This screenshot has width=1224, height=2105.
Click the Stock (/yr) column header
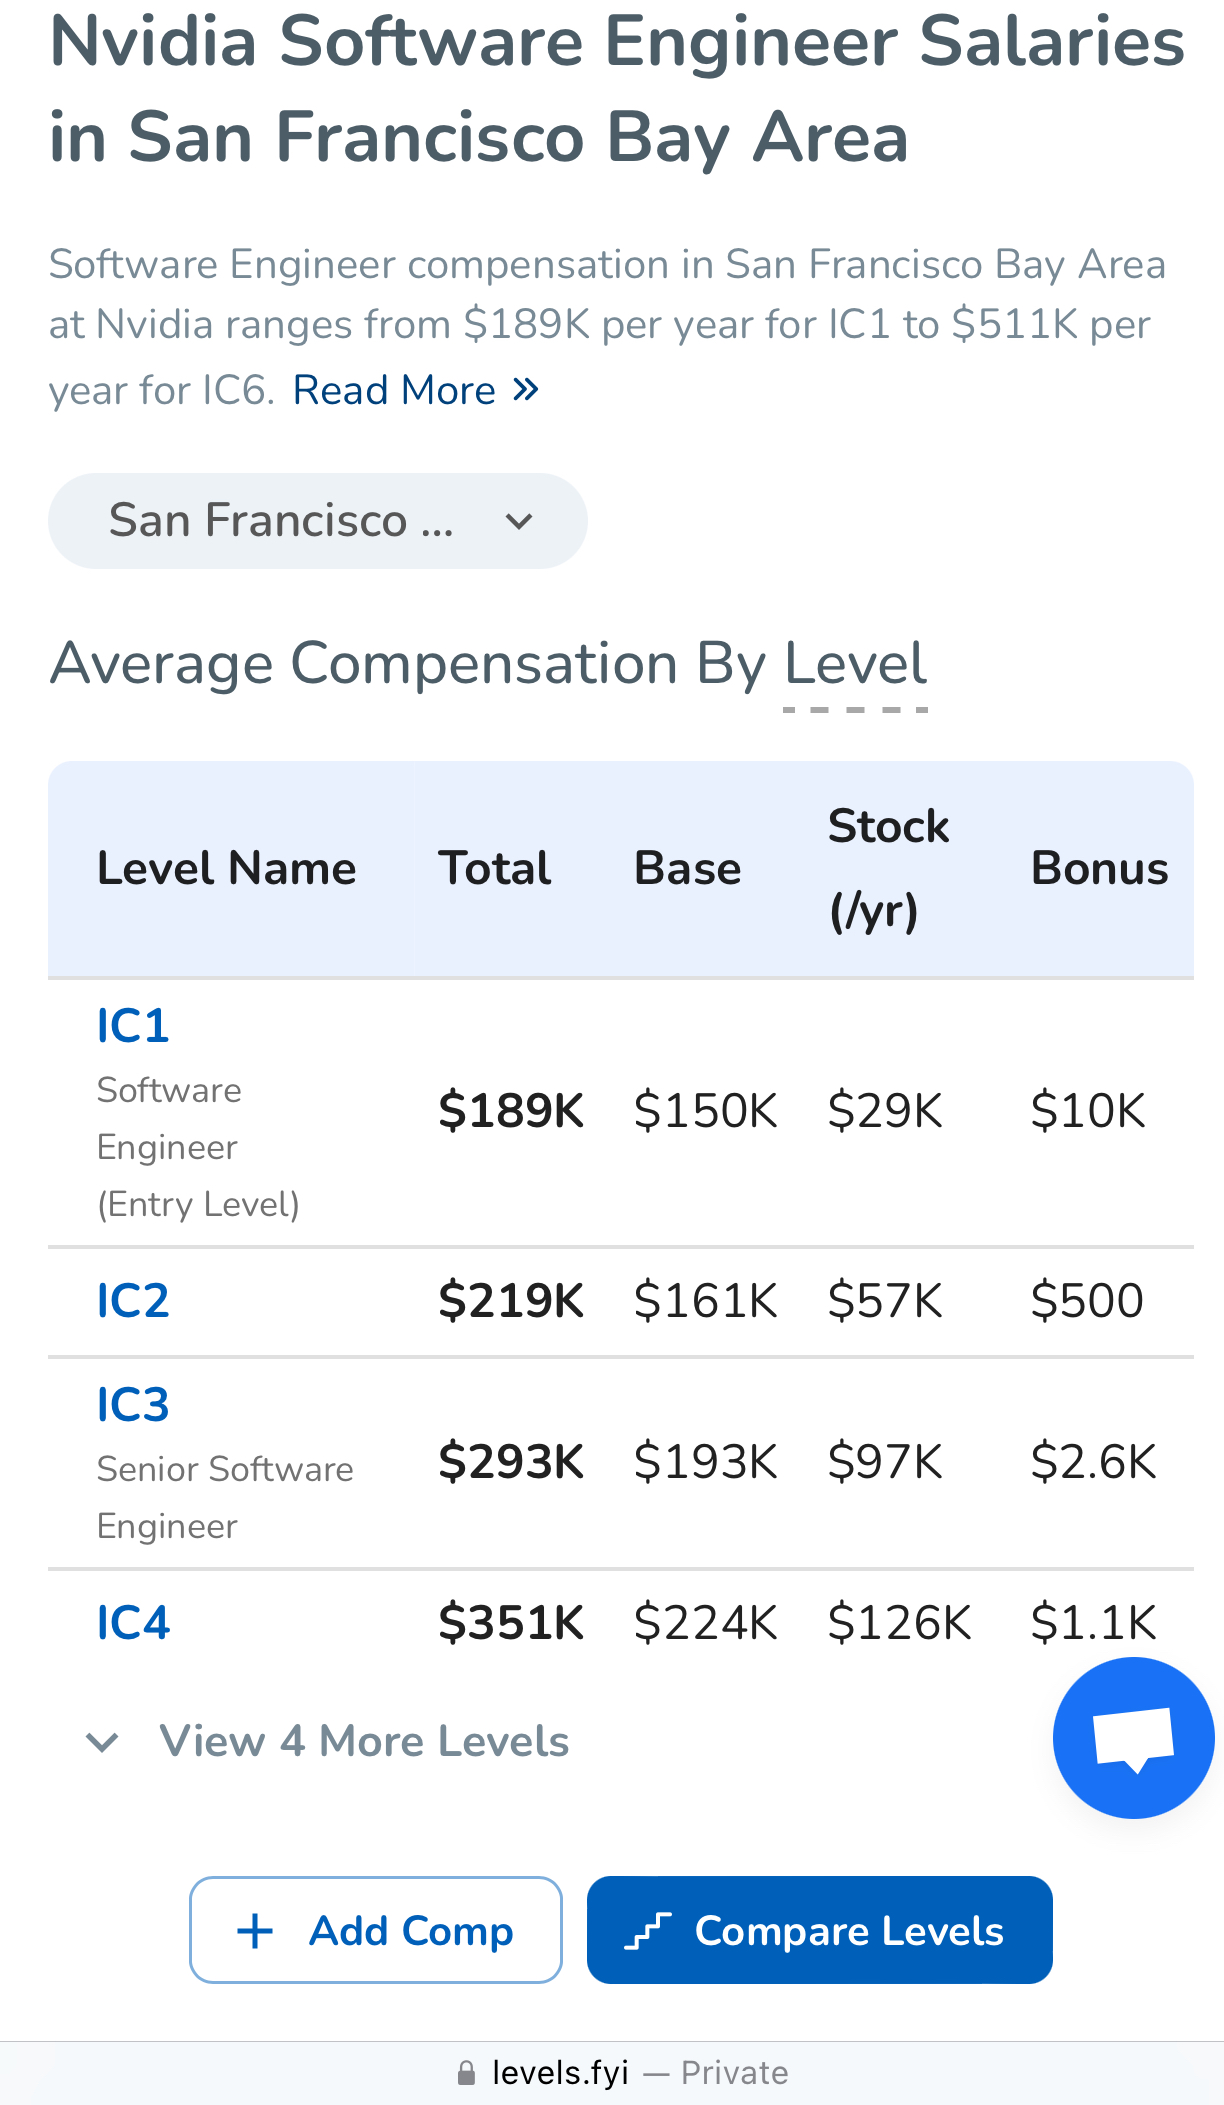click(x=888, y=868)
